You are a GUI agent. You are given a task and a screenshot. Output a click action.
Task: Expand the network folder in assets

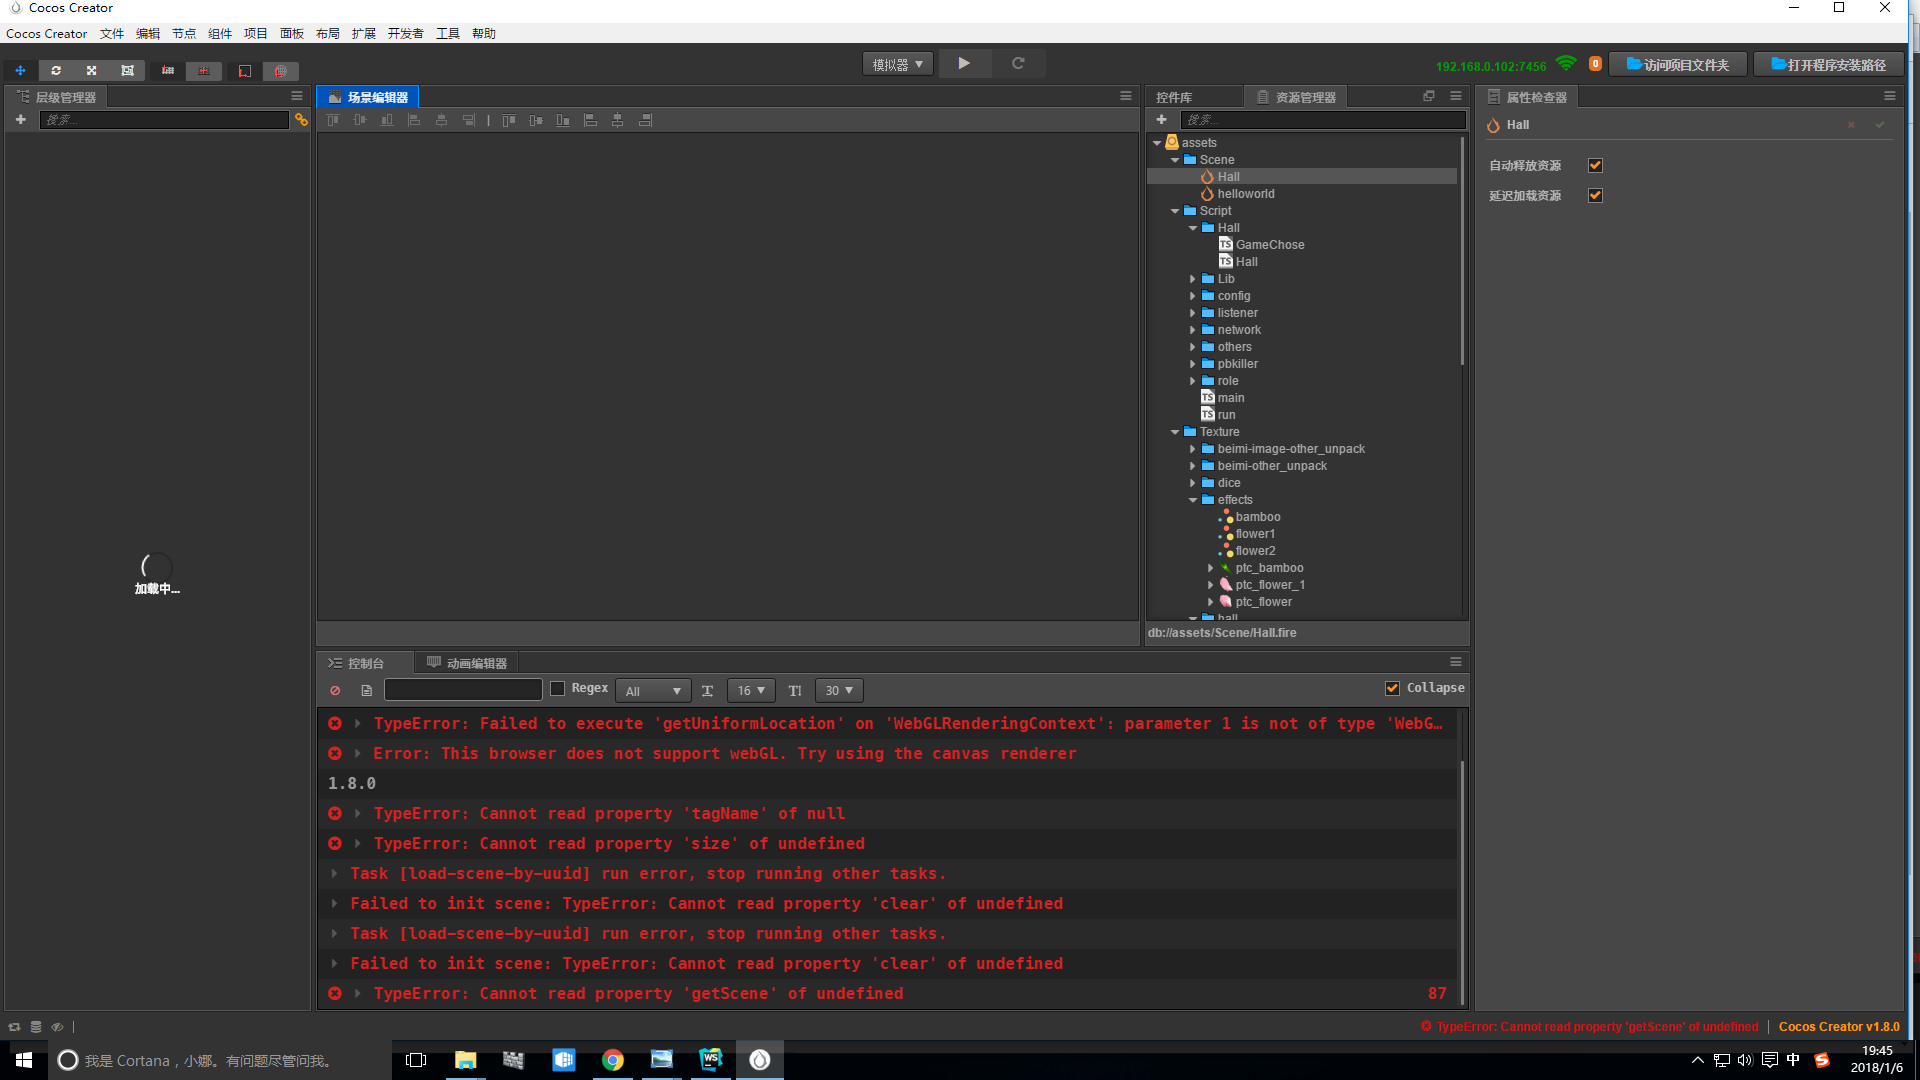1192,330
